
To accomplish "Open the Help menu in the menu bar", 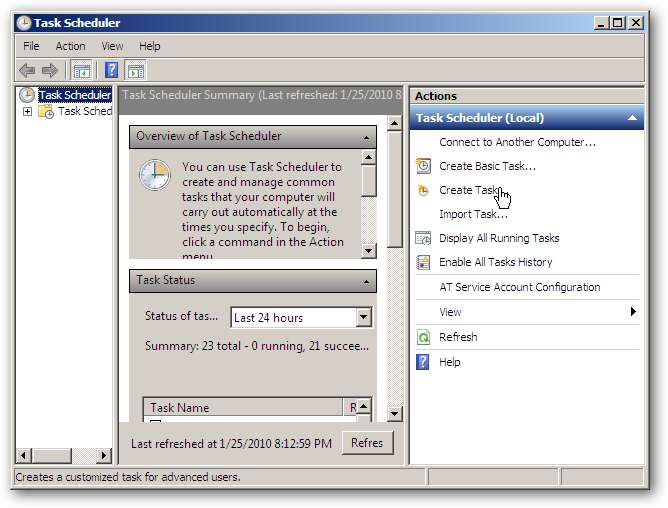I will point(150,46).
